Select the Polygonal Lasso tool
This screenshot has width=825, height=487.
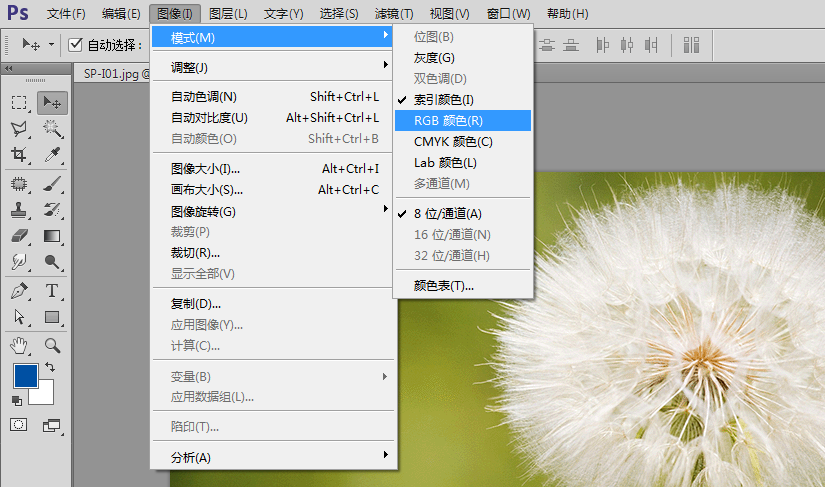coord(19,129)
